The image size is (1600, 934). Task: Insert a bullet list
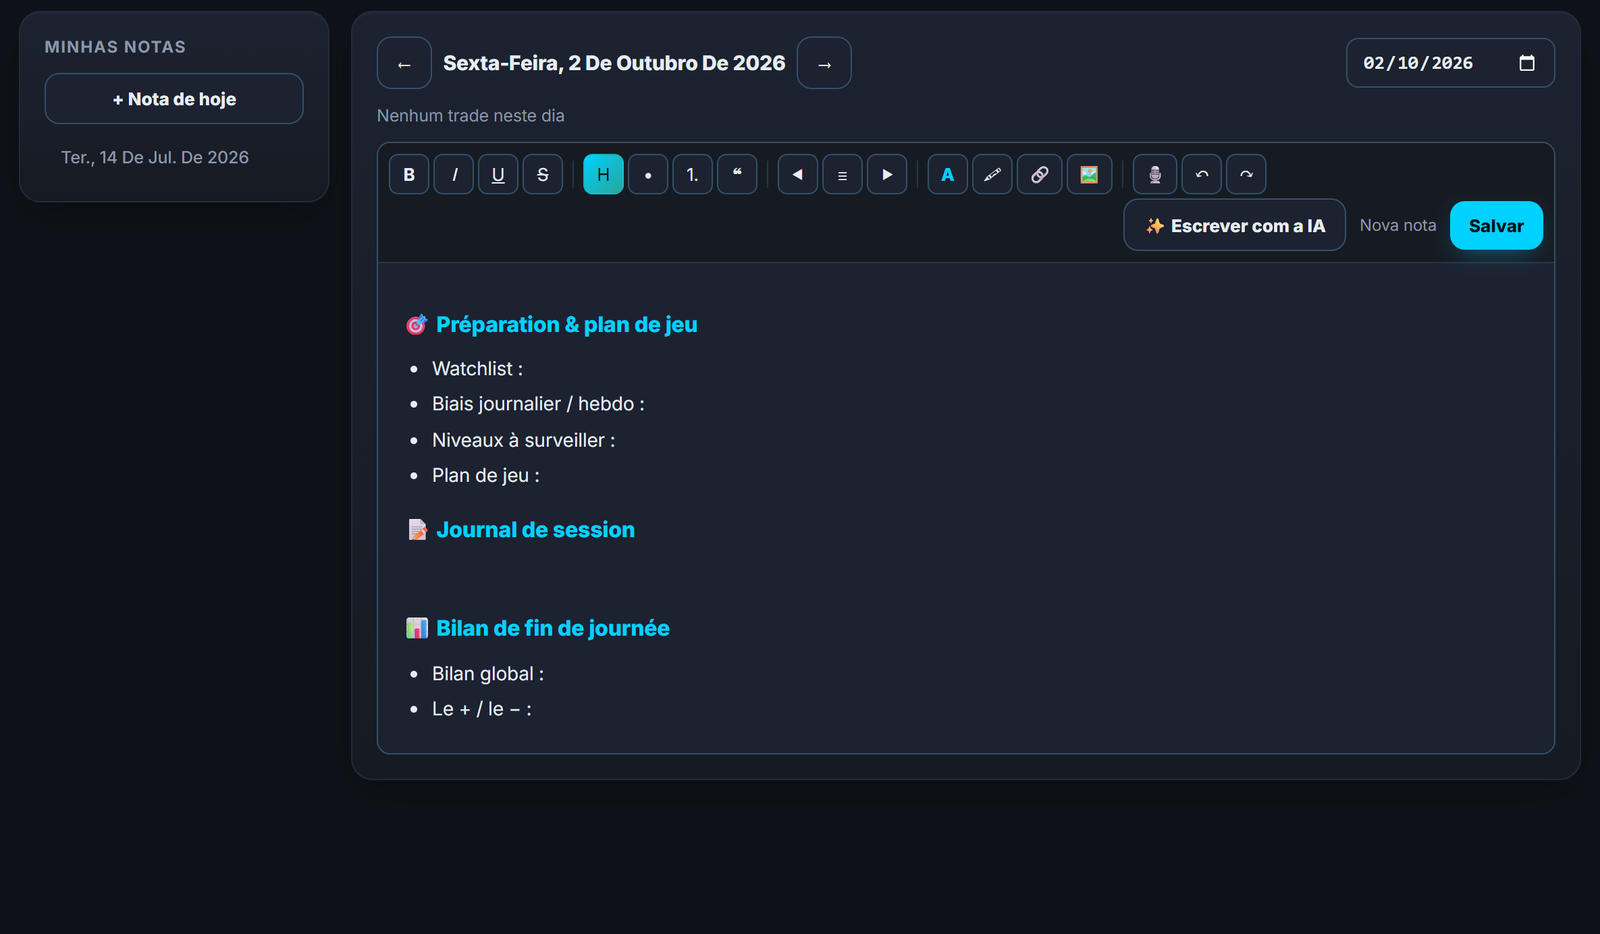(648, 174)
